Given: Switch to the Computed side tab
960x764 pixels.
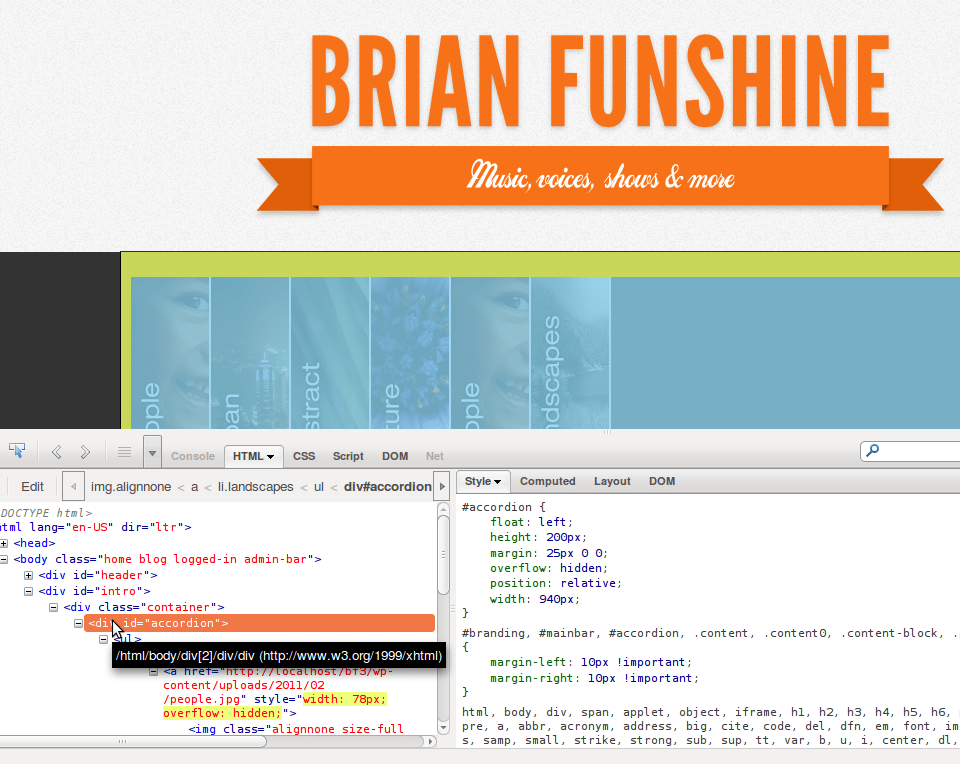Looking at the screenshot, I should [x=547, y=481].
